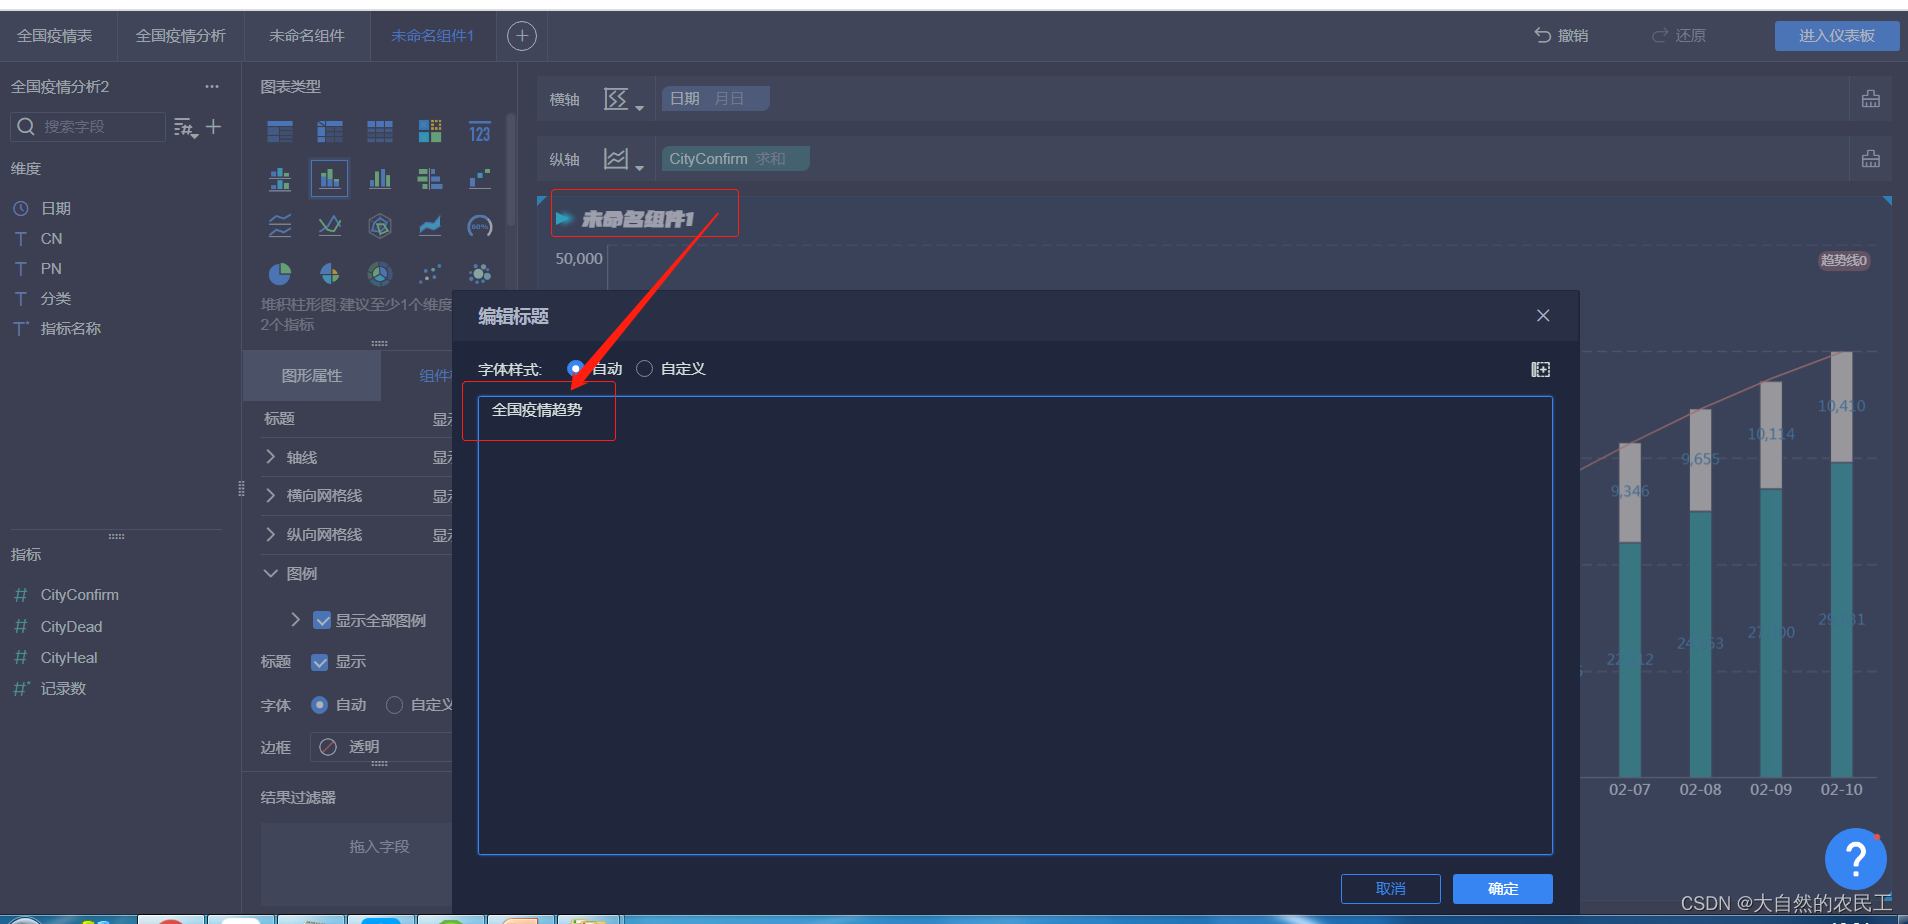This screenshot has height=924, width=1908.
Task: Select the cross table chart type
Action: point(330,131)
